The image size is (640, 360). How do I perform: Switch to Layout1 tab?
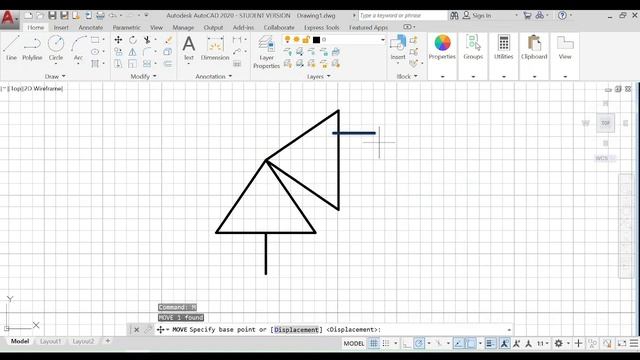click(51, 341)
